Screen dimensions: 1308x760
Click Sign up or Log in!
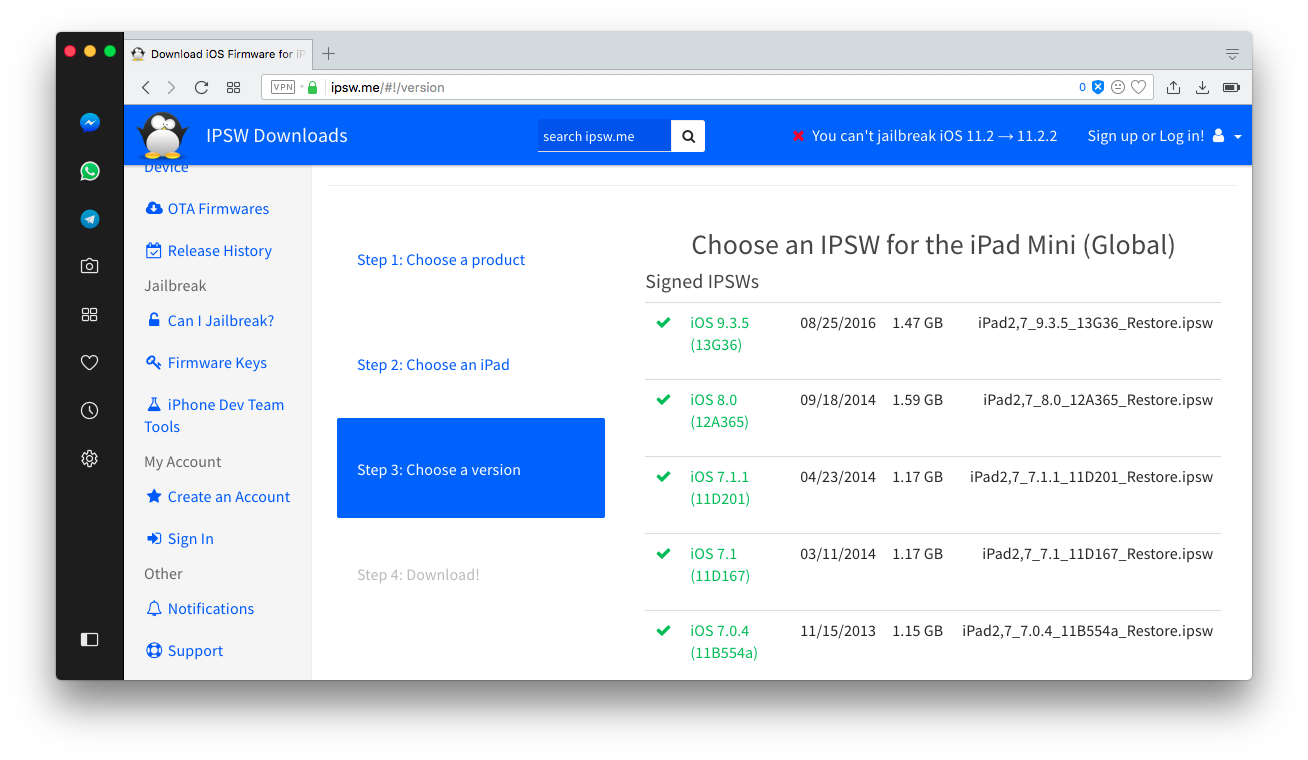[x=1146, y=136]
